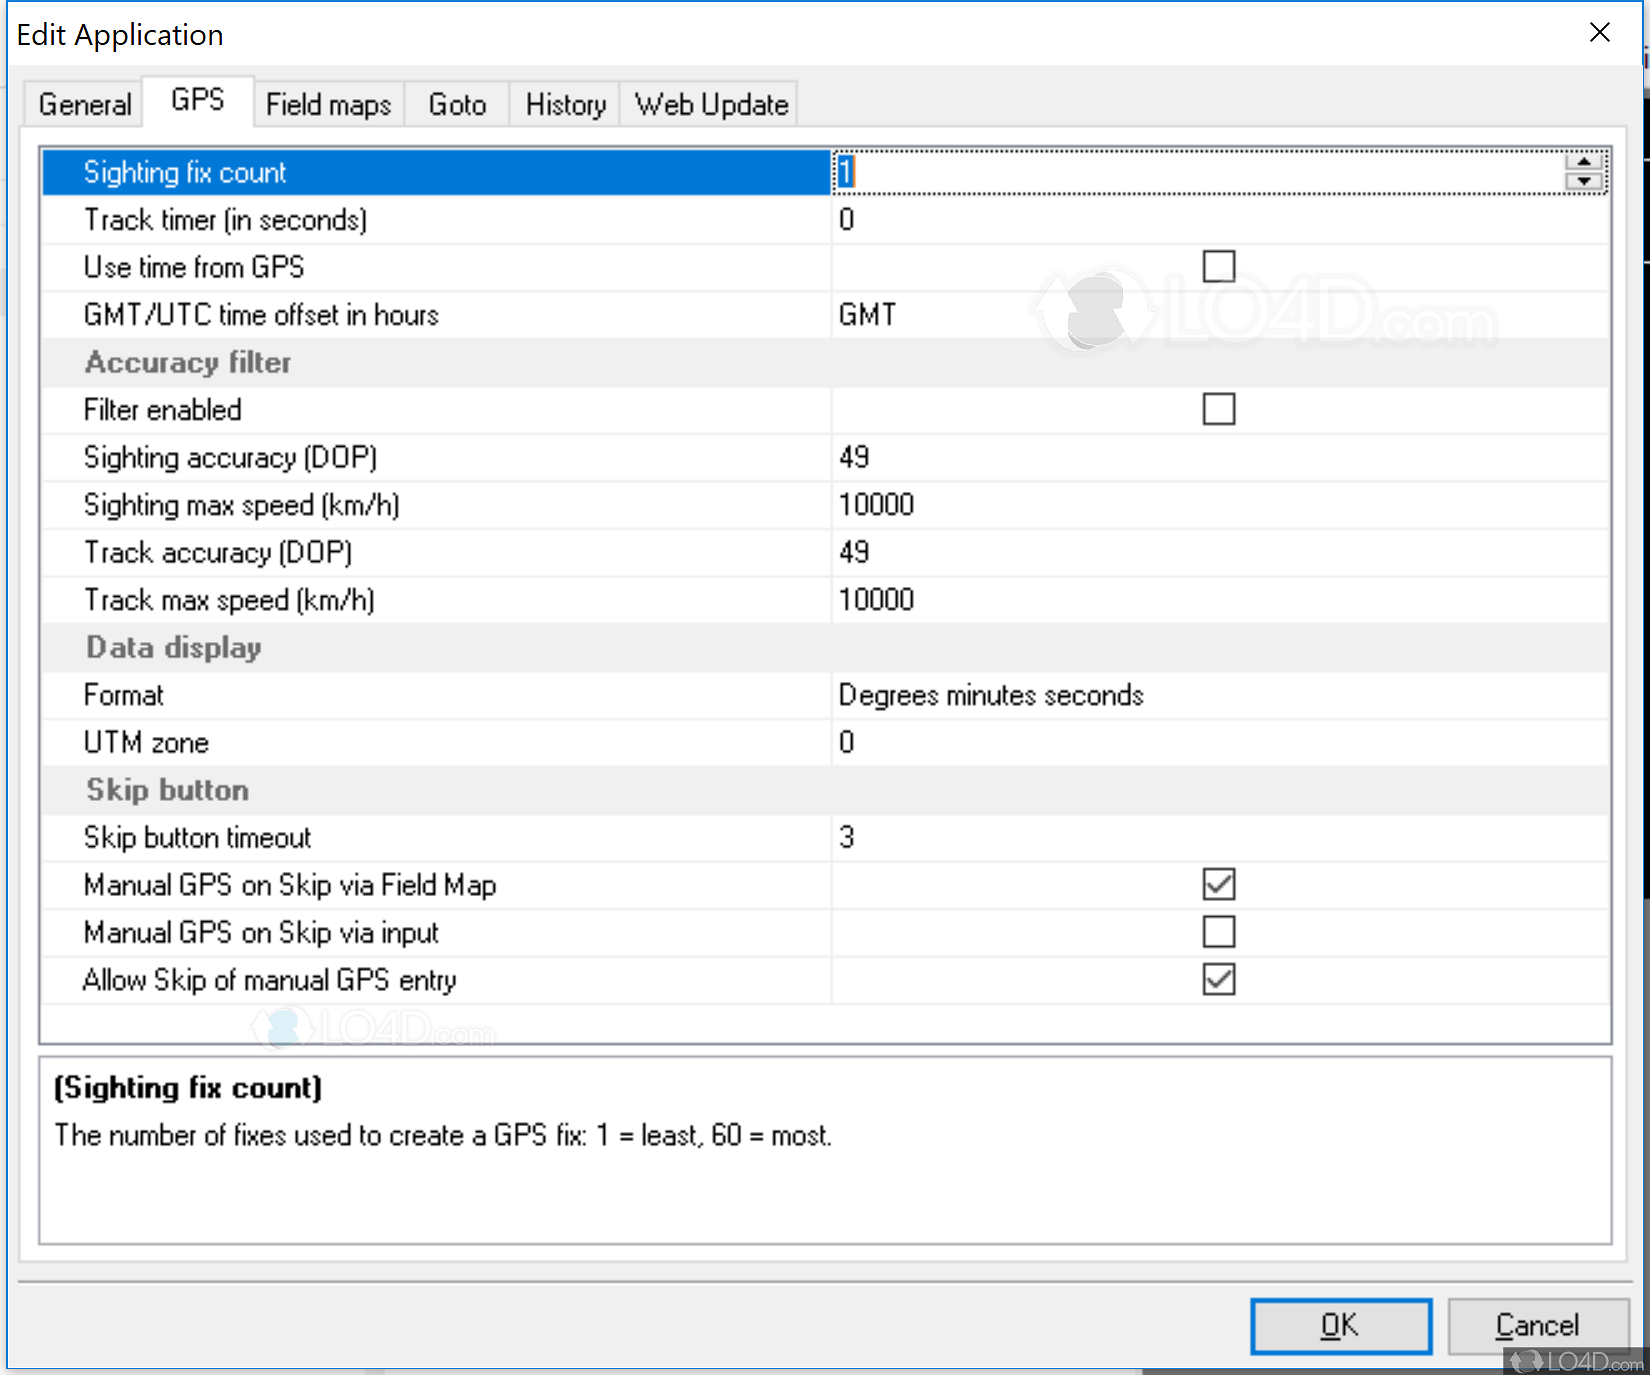Uncheck Manual GPS on Skip via Field Map
Screen dimensions: 1650x1375
[1218, 885]
